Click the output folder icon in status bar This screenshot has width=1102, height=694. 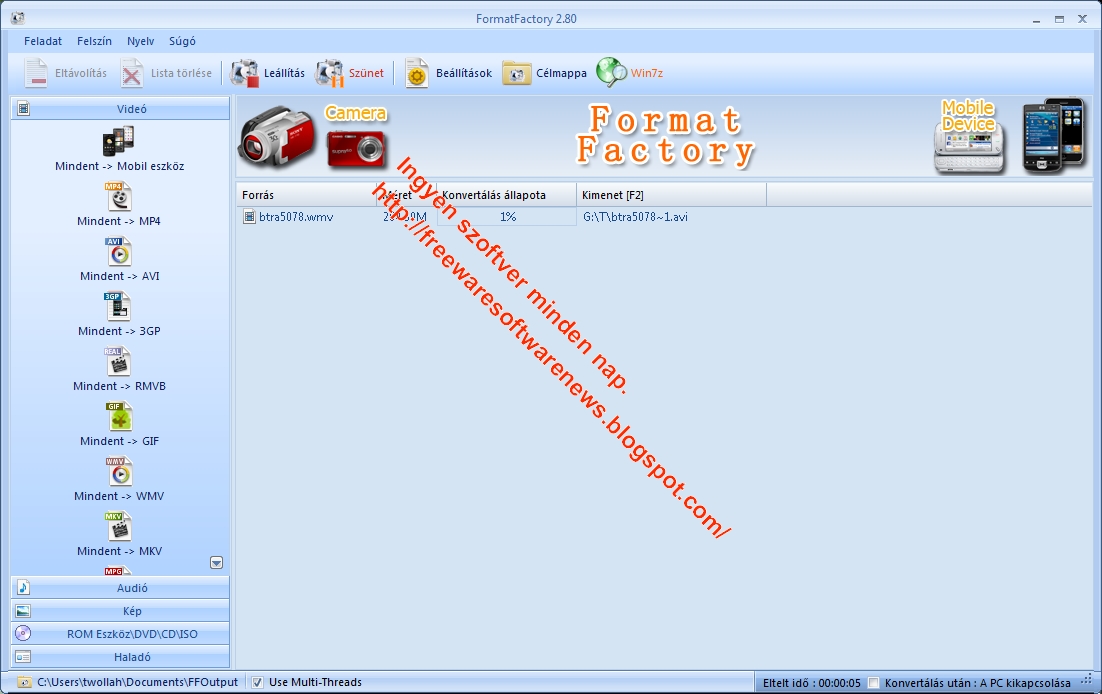click(25, 682)
